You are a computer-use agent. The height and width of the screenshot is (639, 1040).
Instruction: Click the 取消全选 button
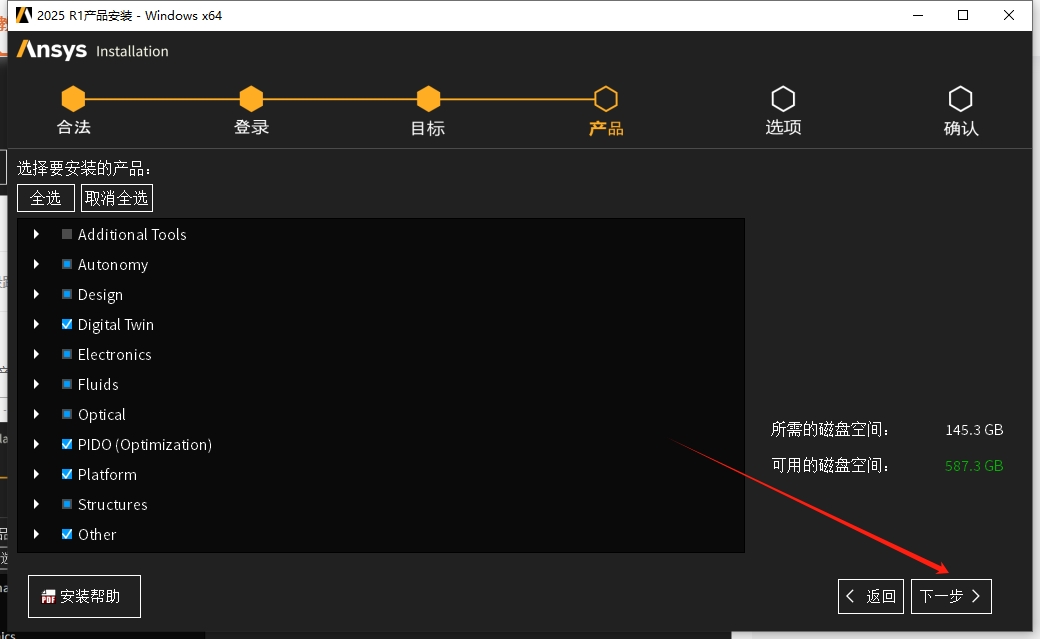pyautogui.click(x=117, y=198)
